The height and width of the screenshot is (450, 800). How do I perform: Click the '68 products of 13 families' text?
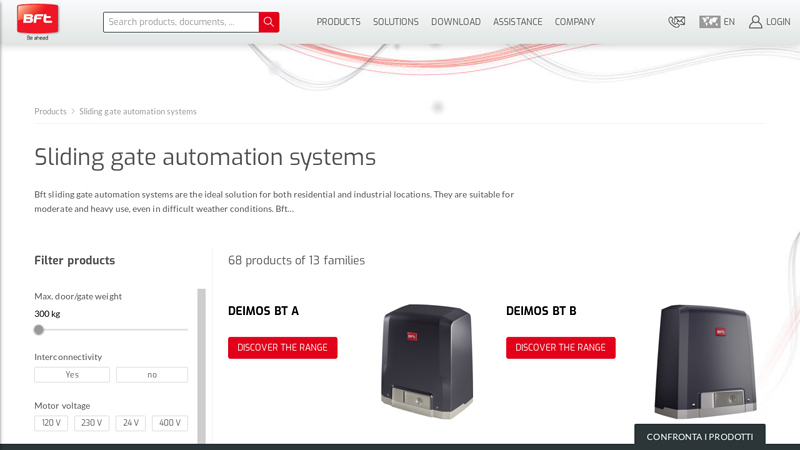click(x=296, y=260)
